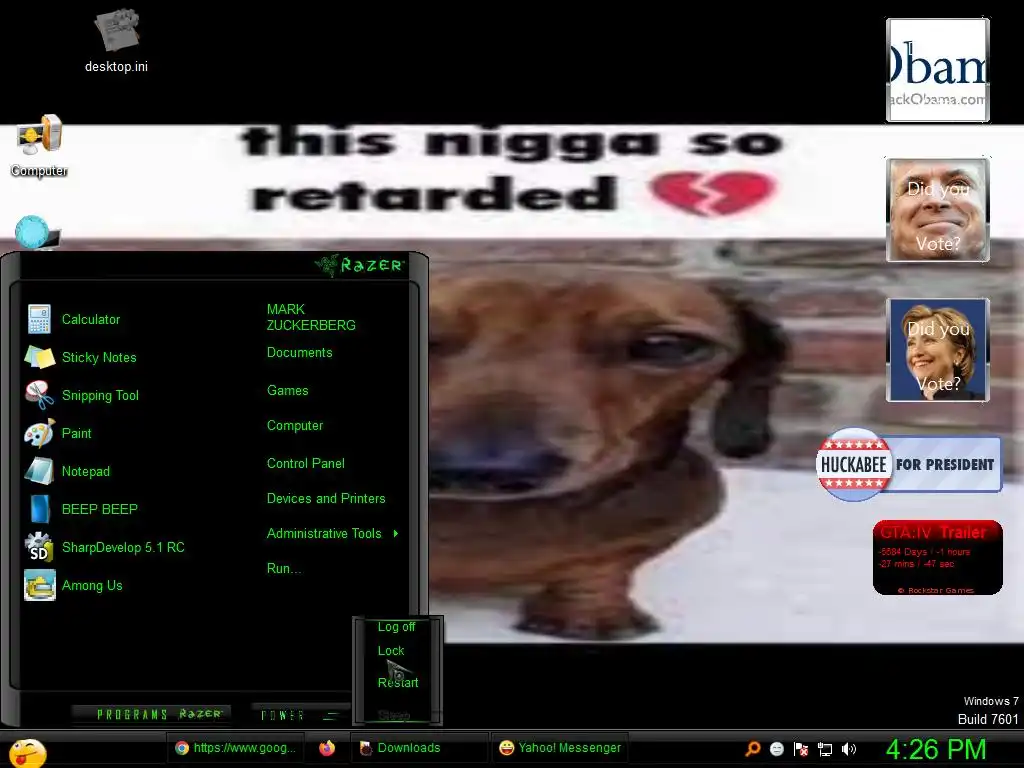The height and width of the screenshot is (768, 1024).
Task: Click the Hillary Did you Vote gadget
Action: coord(938,349)
